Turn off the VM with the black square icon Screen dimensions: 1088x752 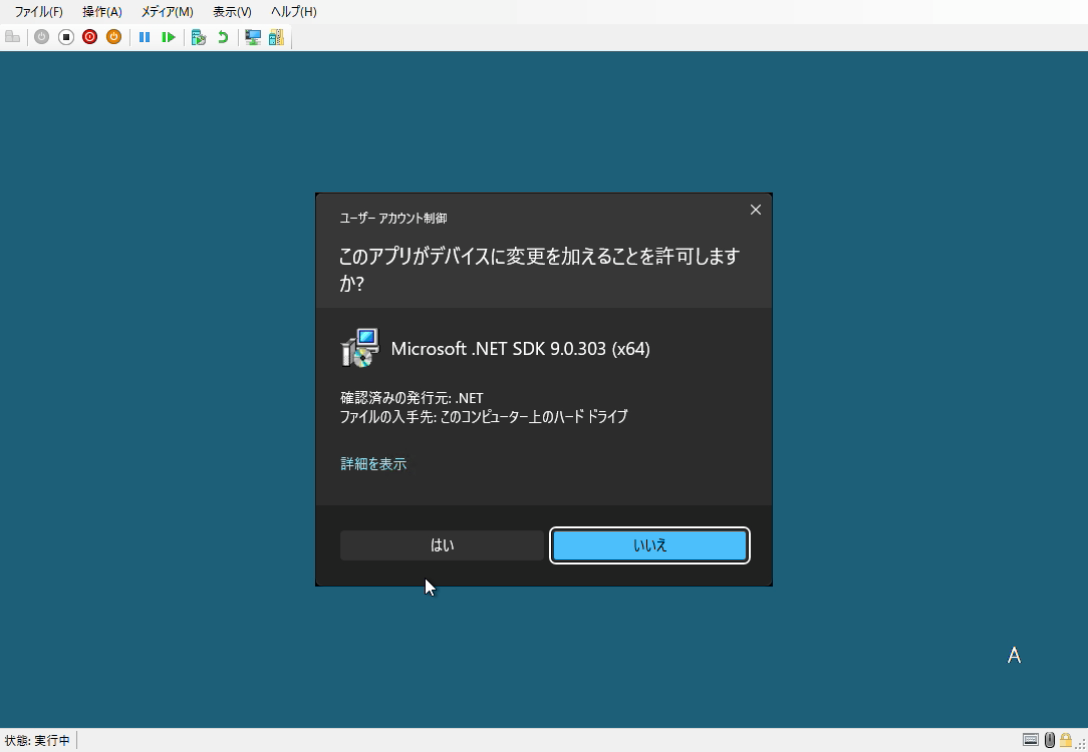[66, 37]
